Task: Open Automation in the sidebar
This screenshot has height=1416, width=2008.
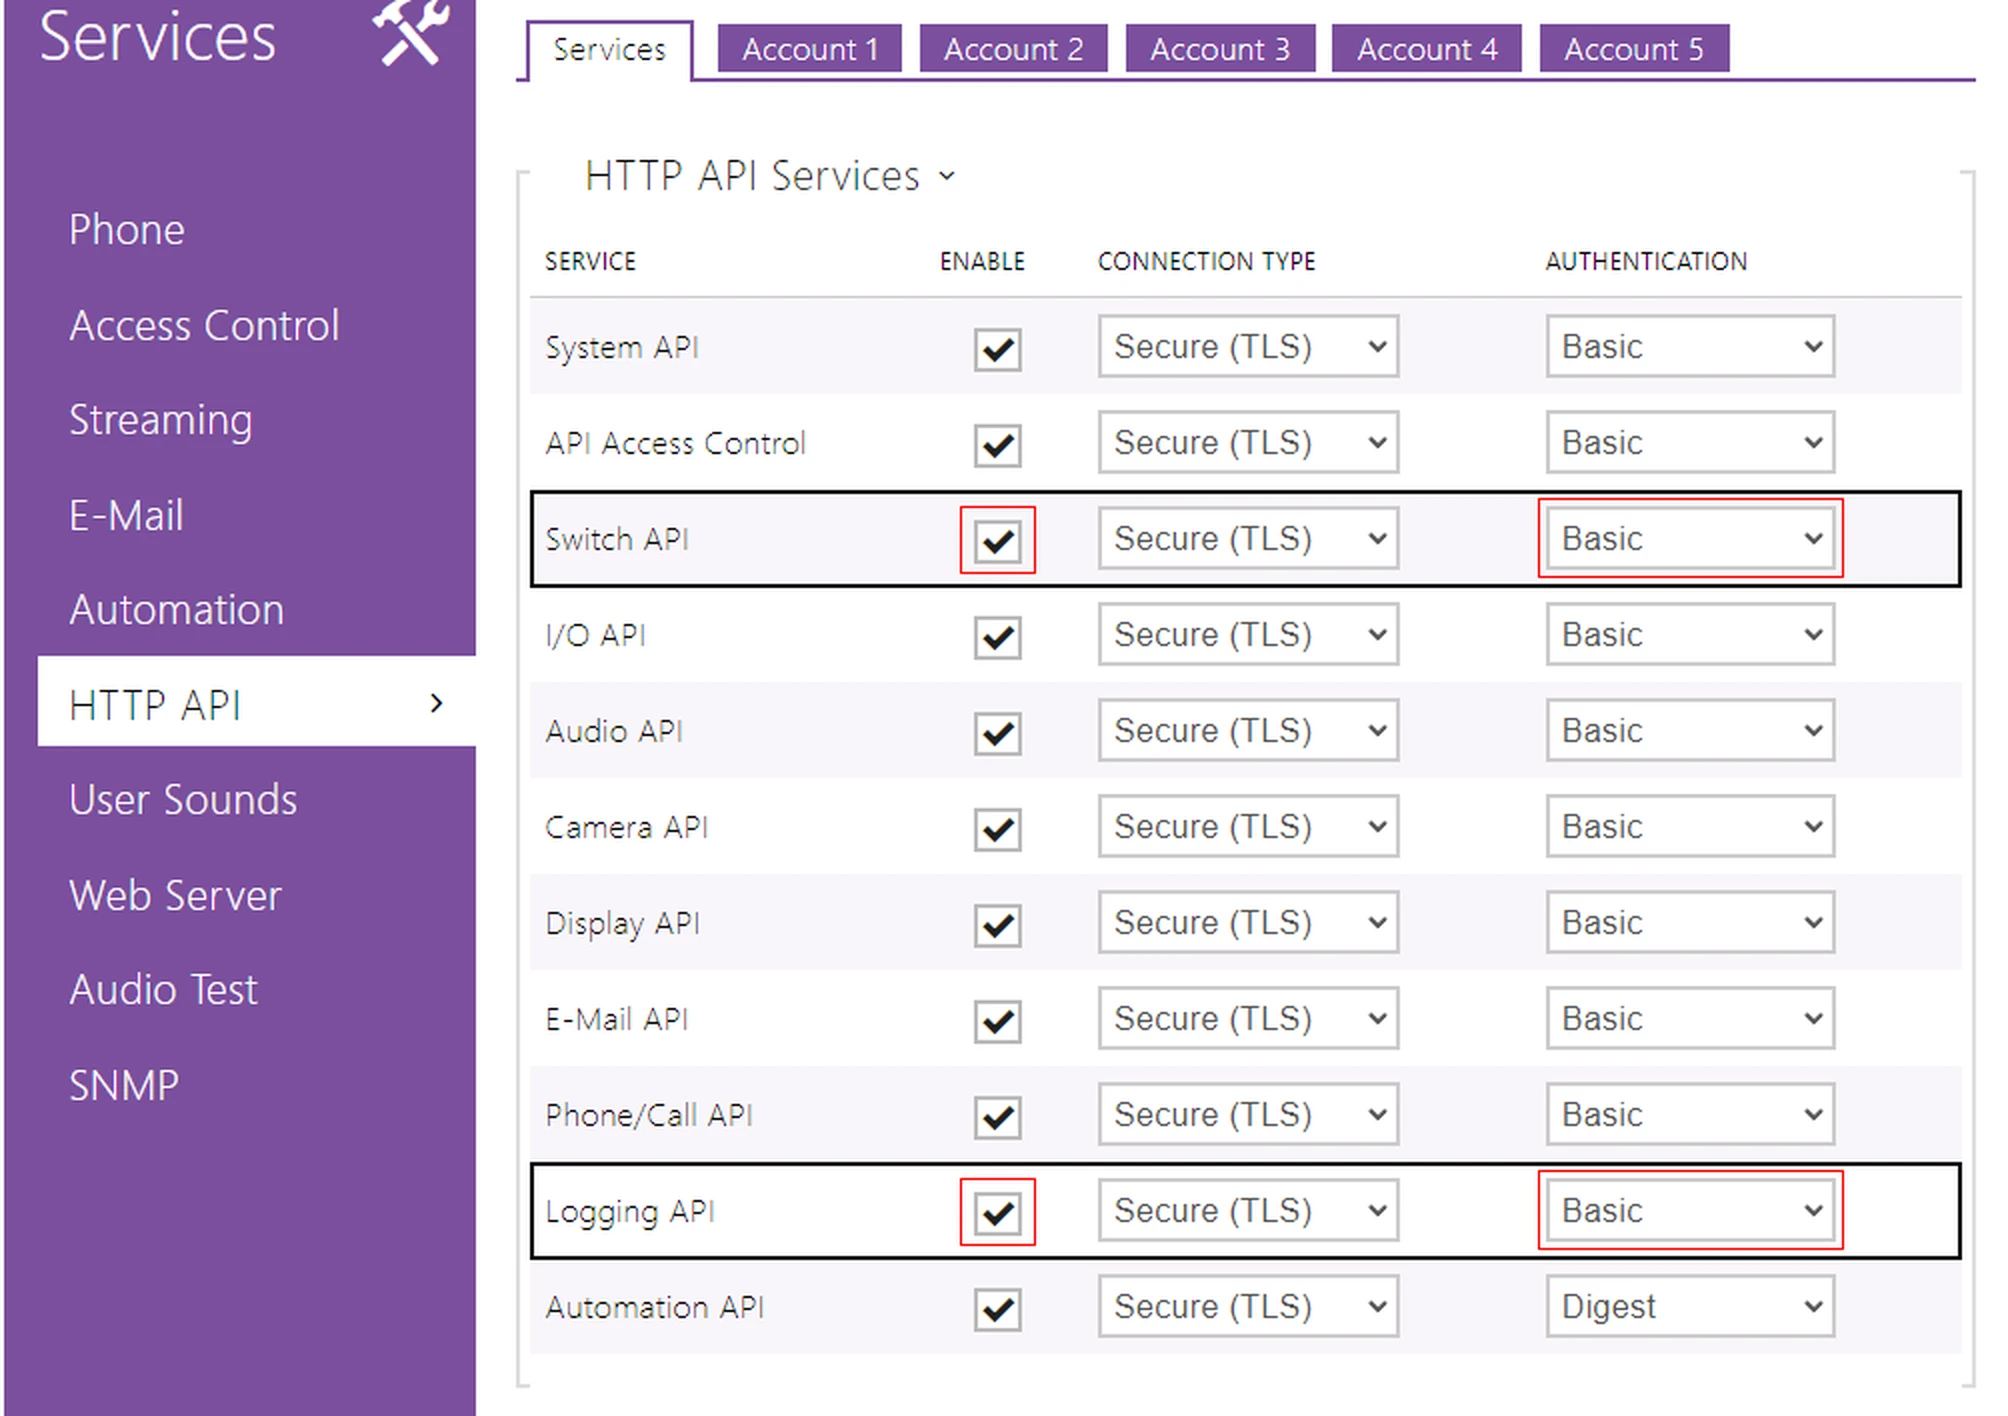Action: pos(176,610)
